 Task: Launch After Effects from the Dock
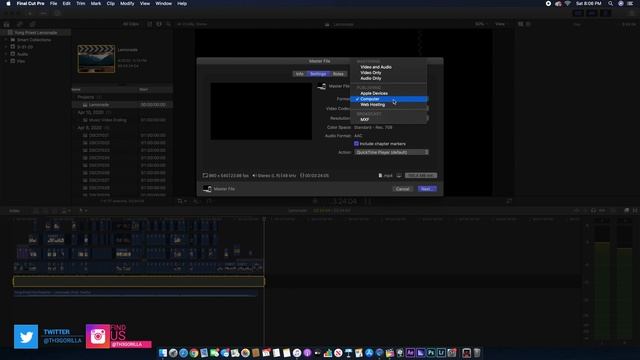(410, 353)
